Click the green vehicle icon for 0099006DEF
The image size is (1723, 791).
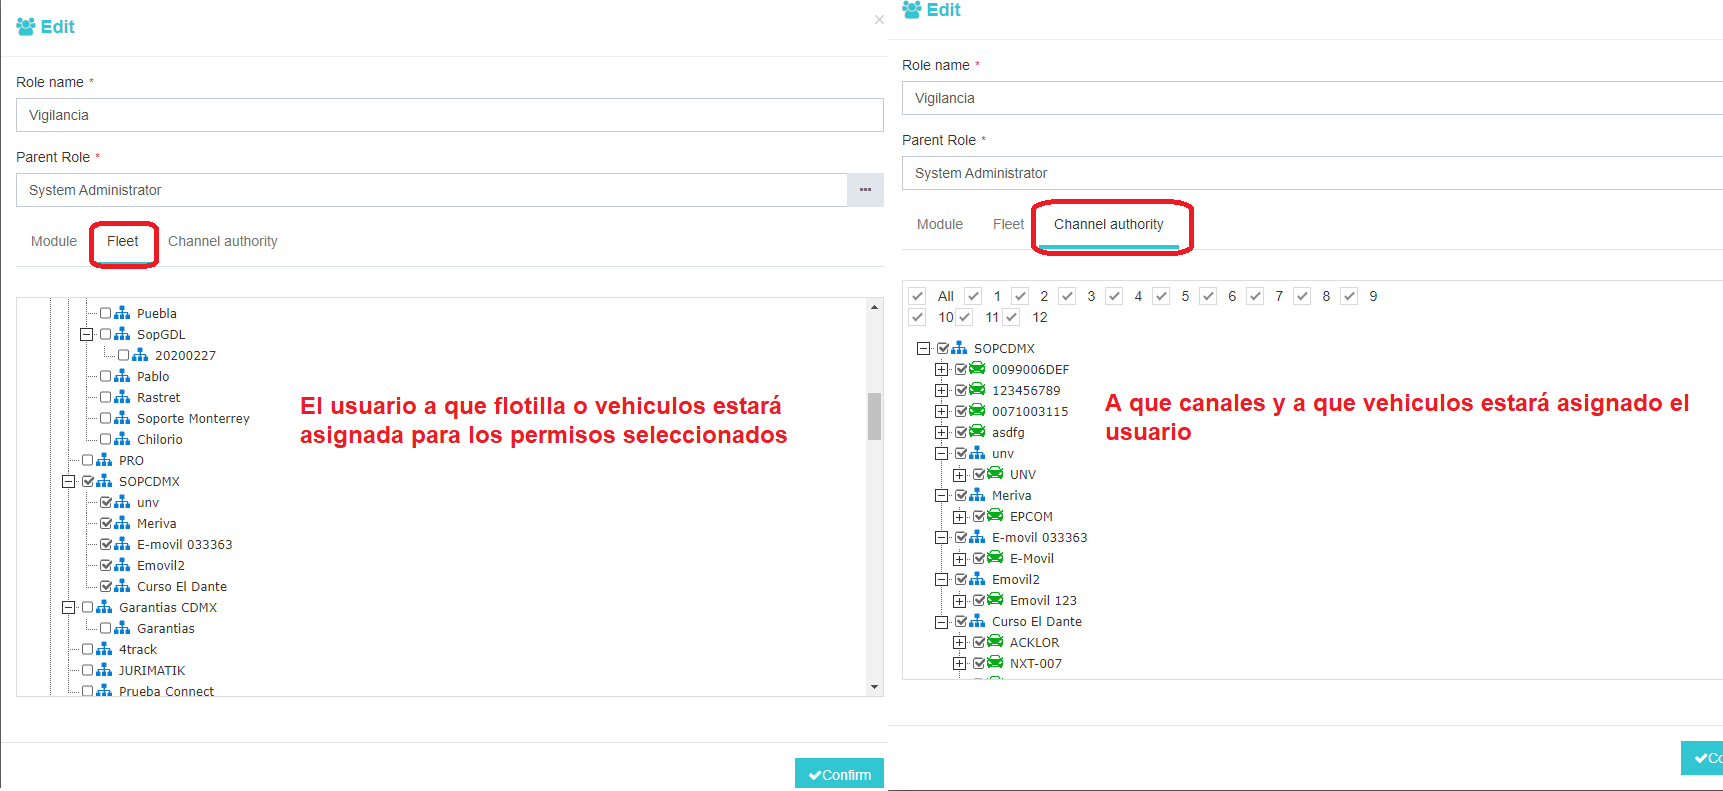977,369
